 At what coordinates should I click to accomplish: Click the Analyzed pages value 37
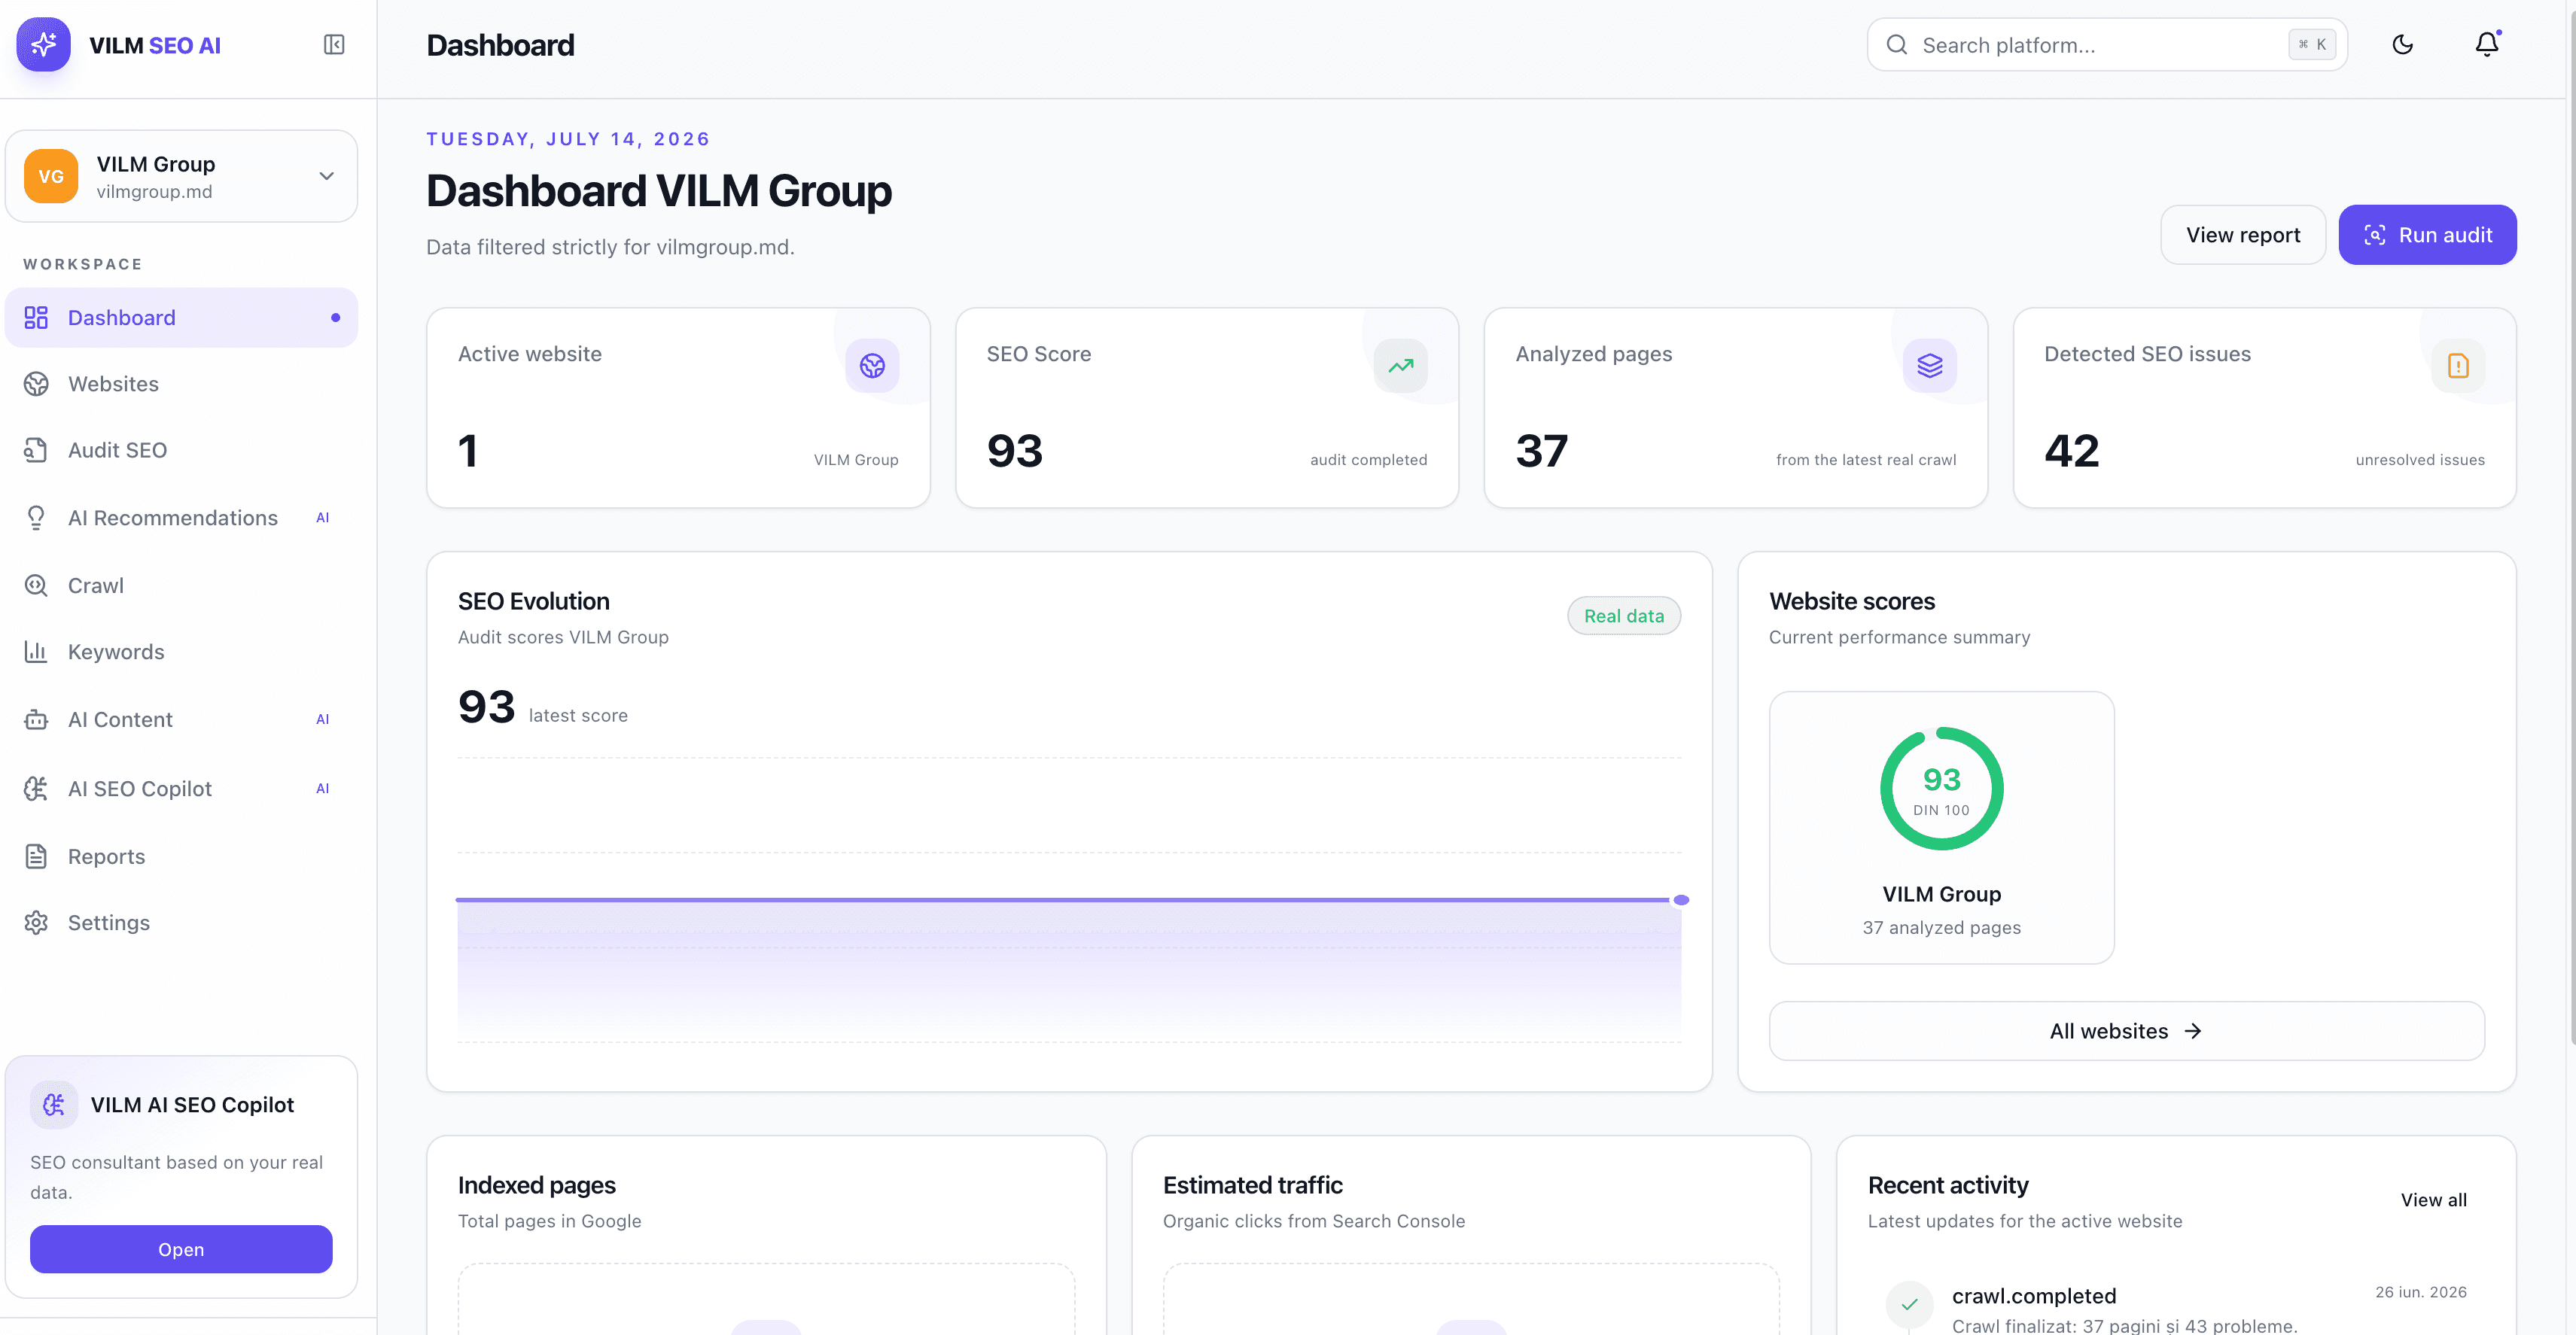point(1542,451)
